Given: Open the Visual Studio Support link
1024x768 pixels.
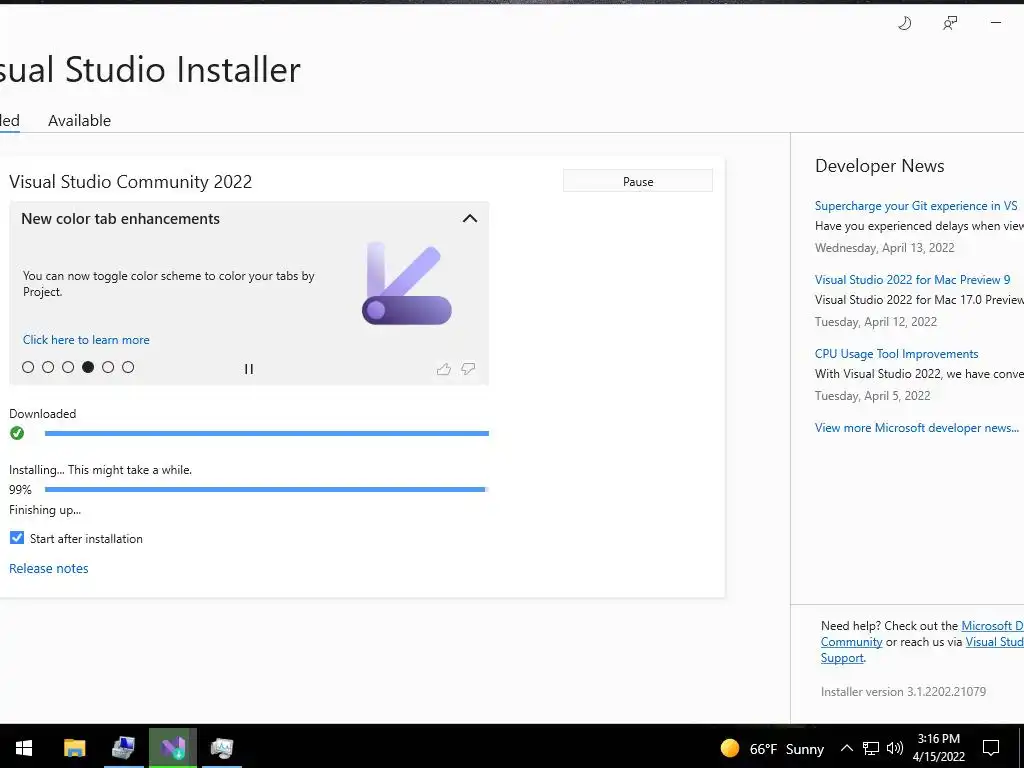Looking at the screenshot, I should pos(995,642).
